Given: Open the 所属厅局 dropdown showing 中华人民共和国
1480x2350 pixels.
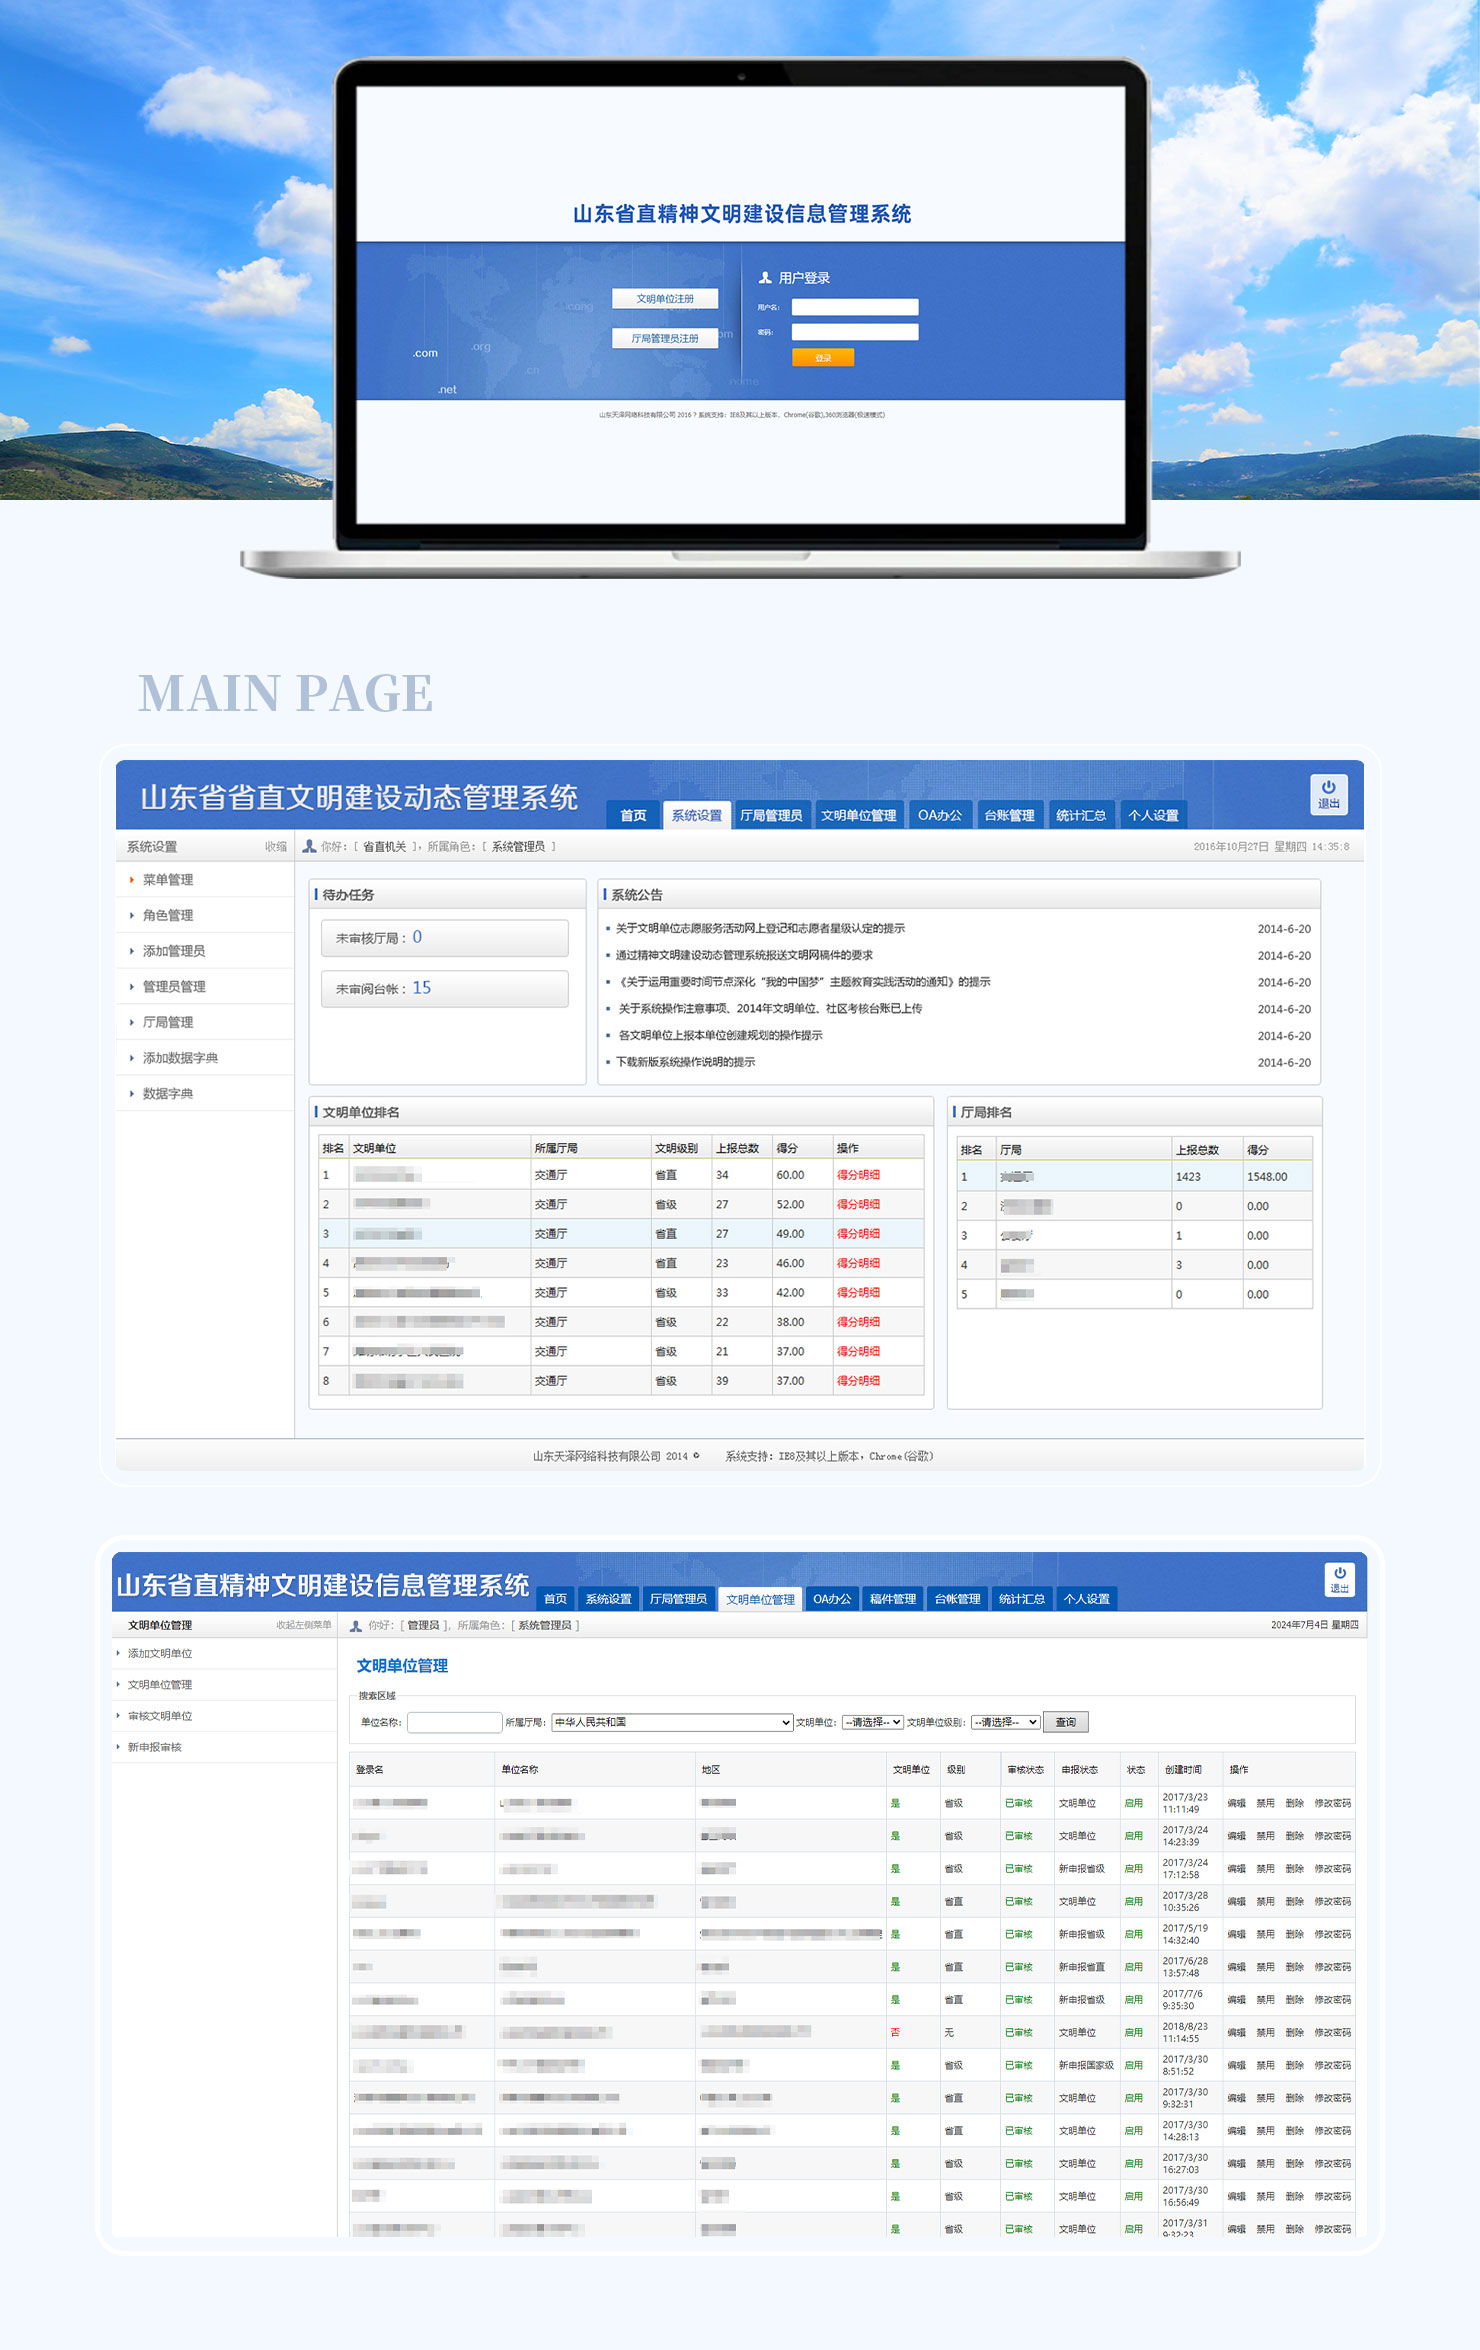Looking at the screenshot, I should (x=672, y=1722).
